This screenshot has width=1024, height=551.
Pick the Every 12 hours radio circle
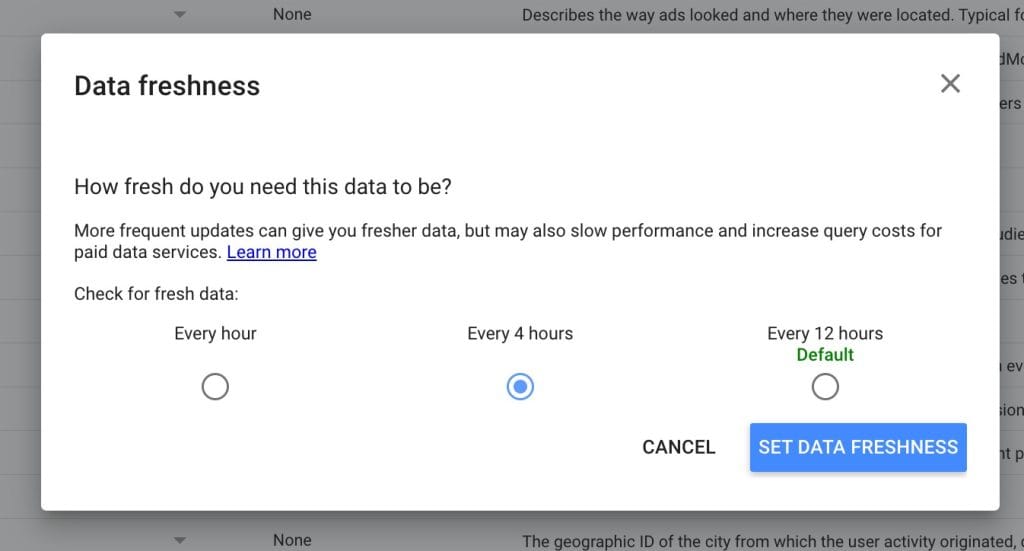coord(825,386)
